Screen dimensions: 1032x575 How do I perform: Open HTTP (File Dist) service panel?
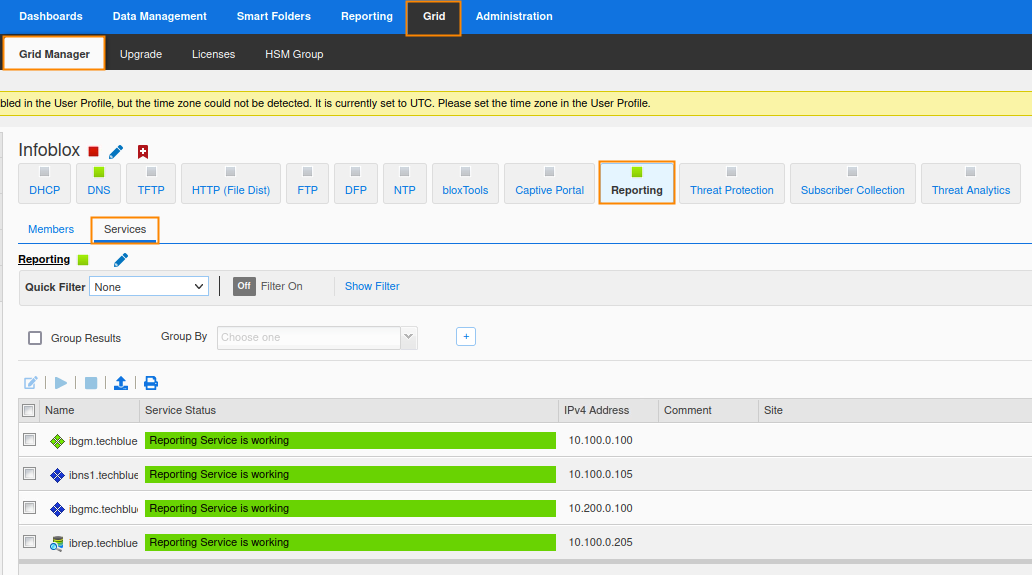point(231,184)
